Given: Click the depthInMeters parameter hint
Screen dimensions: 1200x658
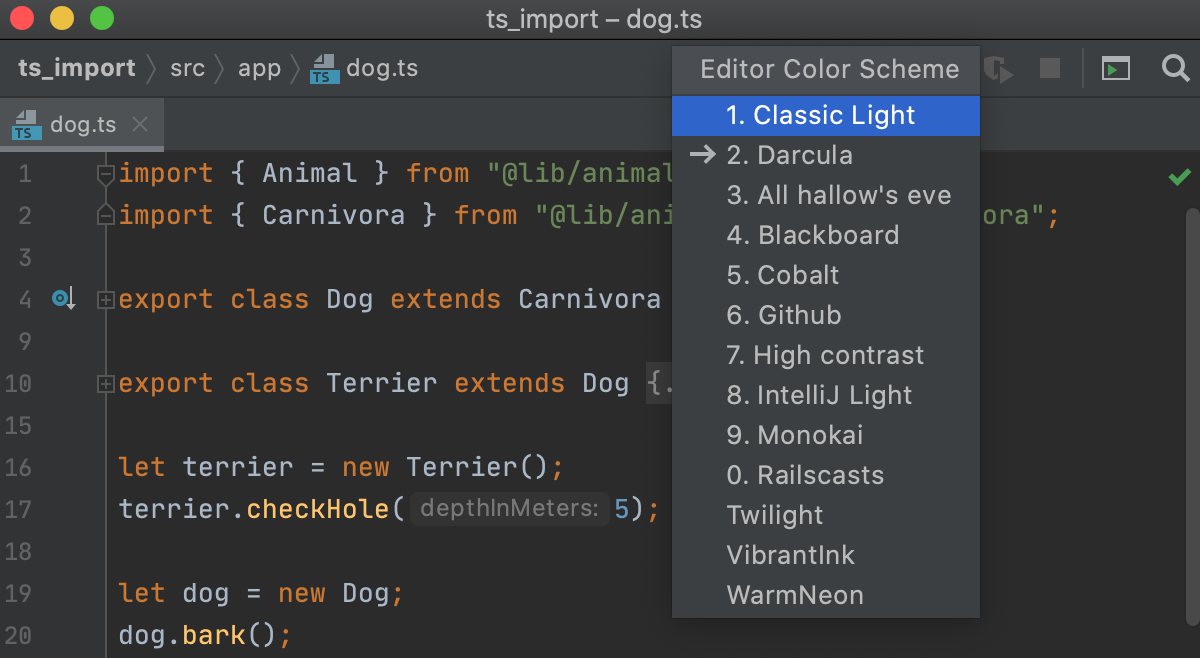Looking at the screenshot, I should click(510, 509).
